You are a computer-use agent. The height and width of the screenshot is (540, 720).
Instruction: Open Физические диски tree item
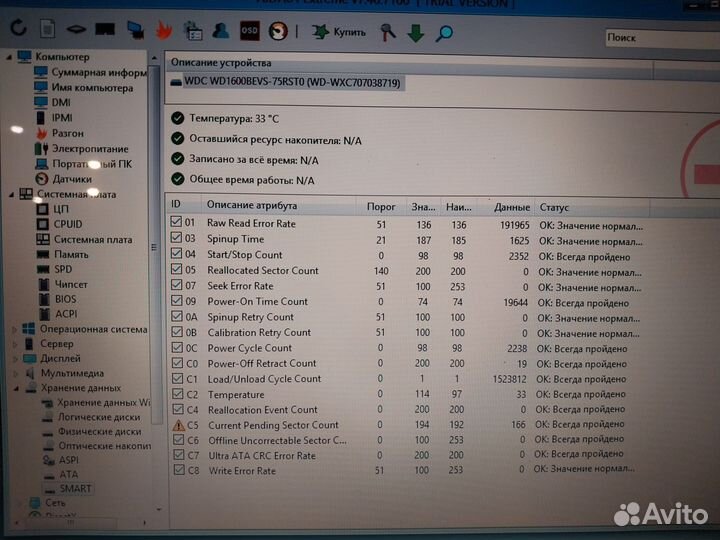click(92, 432)
